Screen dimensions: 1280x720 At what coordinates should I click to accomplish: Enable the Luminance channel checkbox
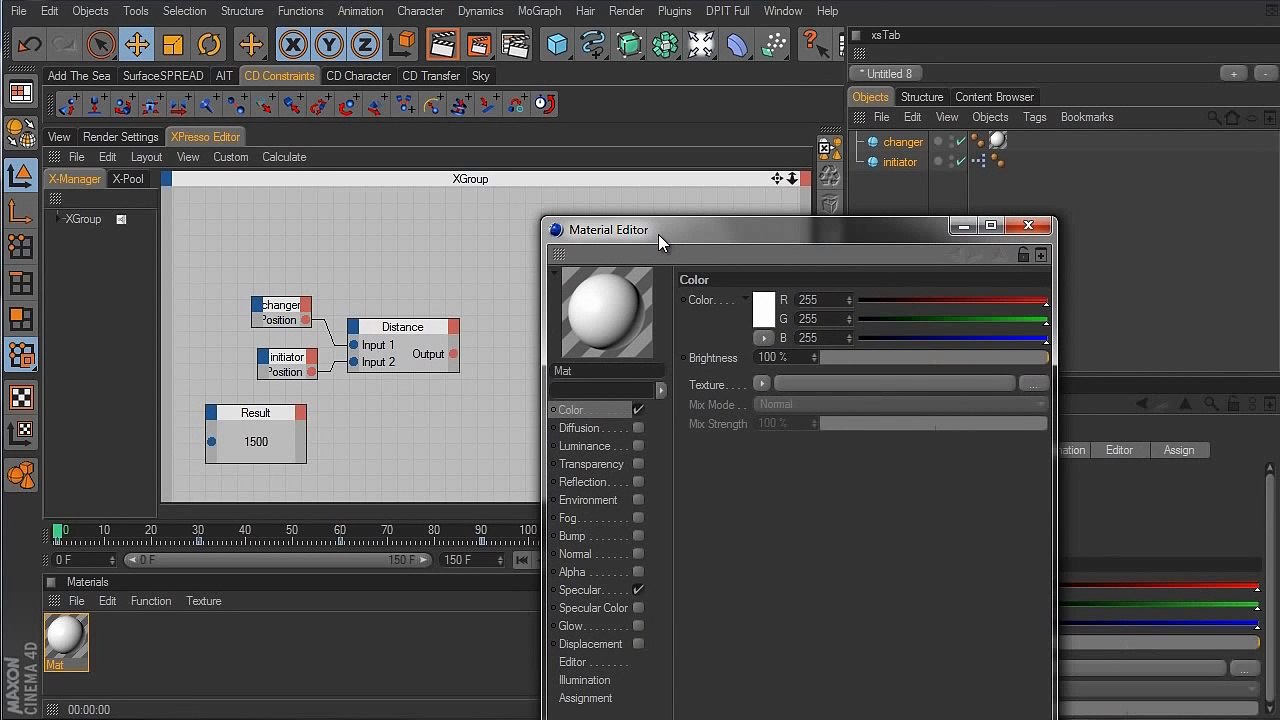coord(638,446)
